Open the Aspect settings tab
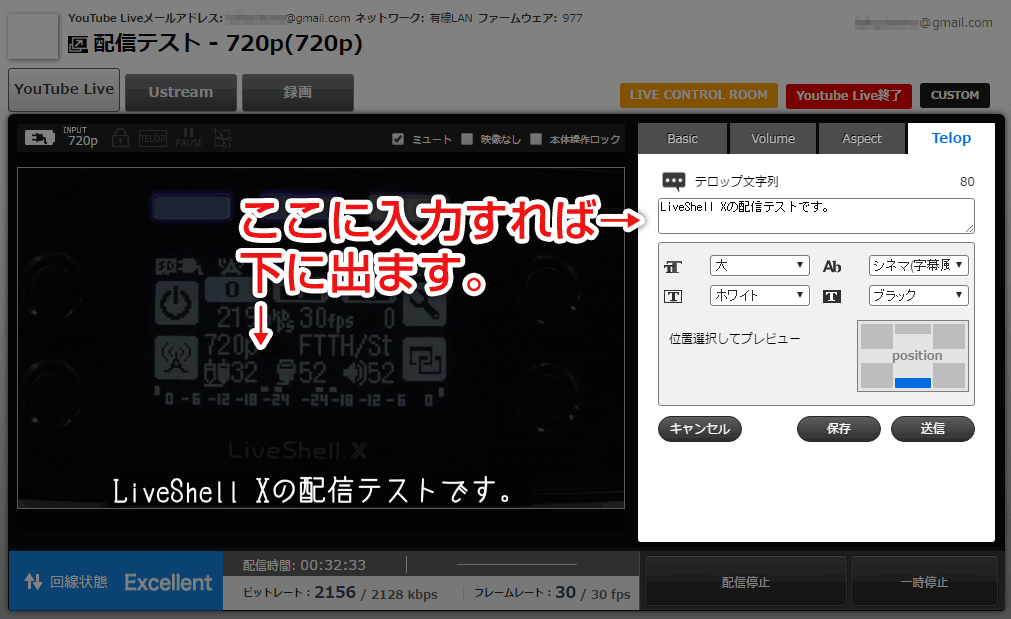 [x=861, y=139]
